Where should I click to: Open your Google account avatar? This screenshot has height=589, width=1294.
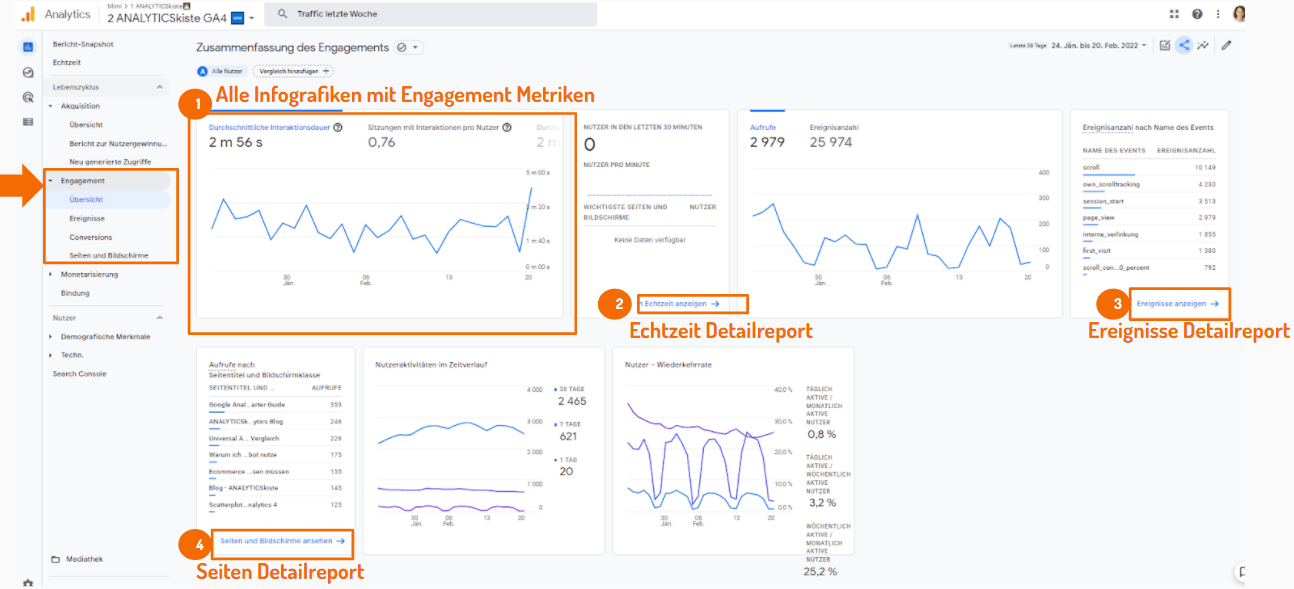click(1239, 13)
